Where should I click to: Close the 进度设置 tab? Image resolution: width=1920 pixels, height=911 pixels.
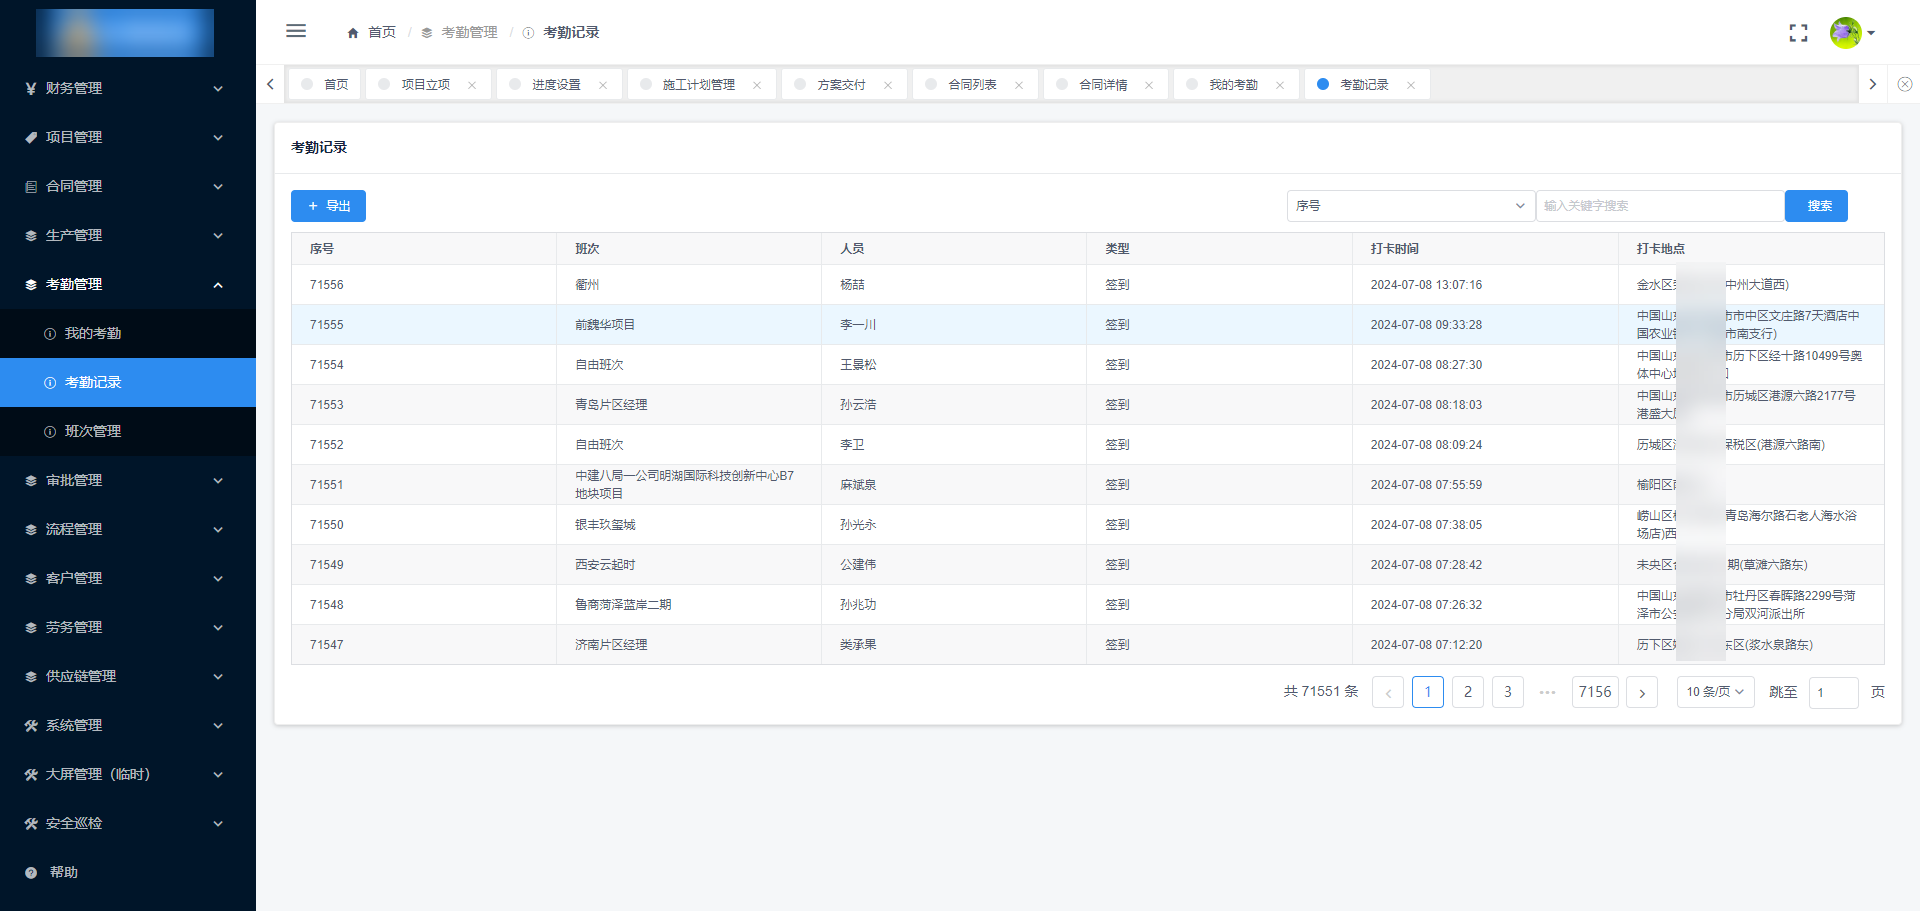(603, 85)
